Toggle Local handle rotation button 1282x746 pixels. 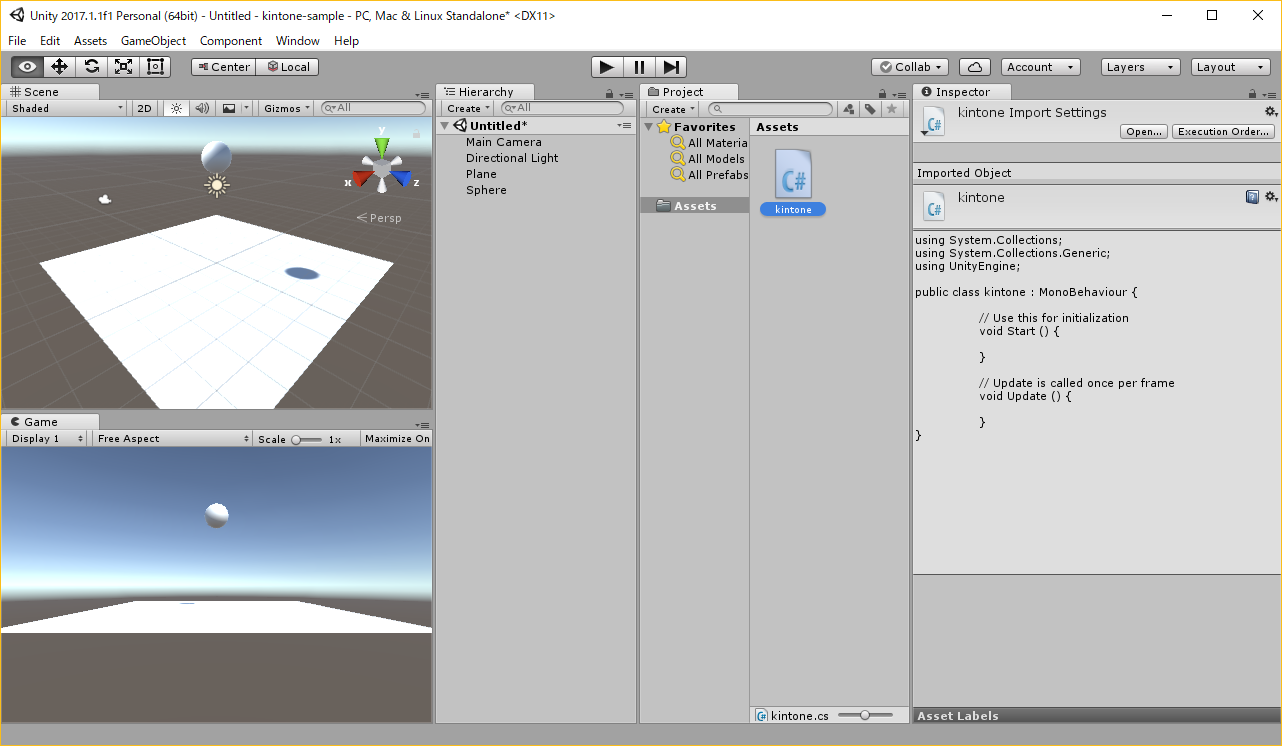288,67
